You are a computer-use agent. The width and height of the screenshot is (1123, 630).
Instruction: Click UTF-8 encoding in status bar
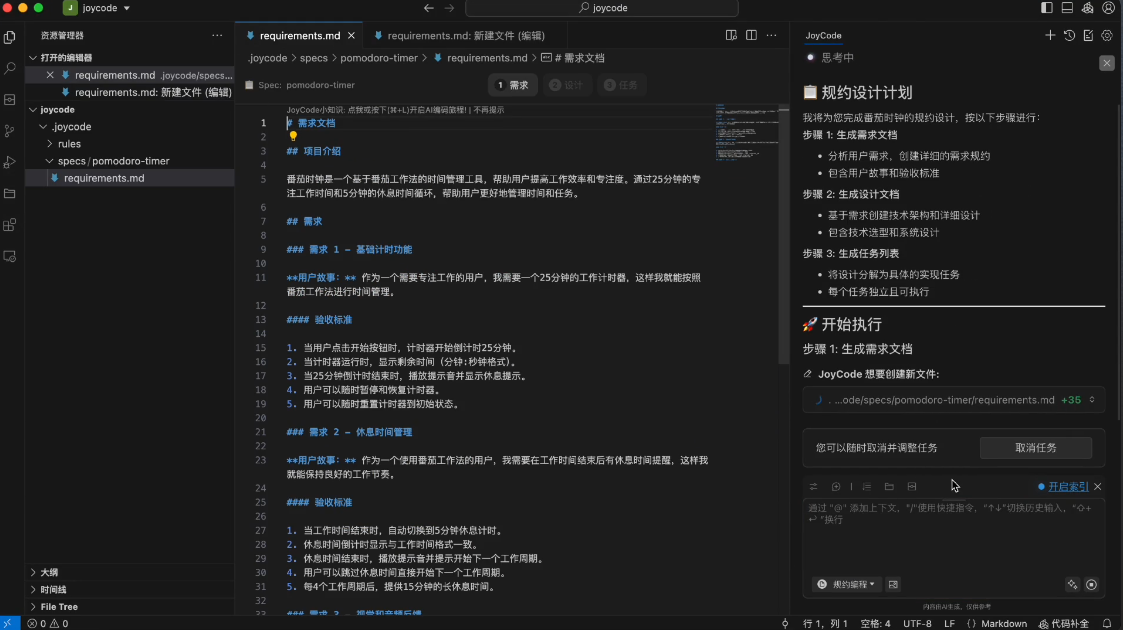point(917,624)
